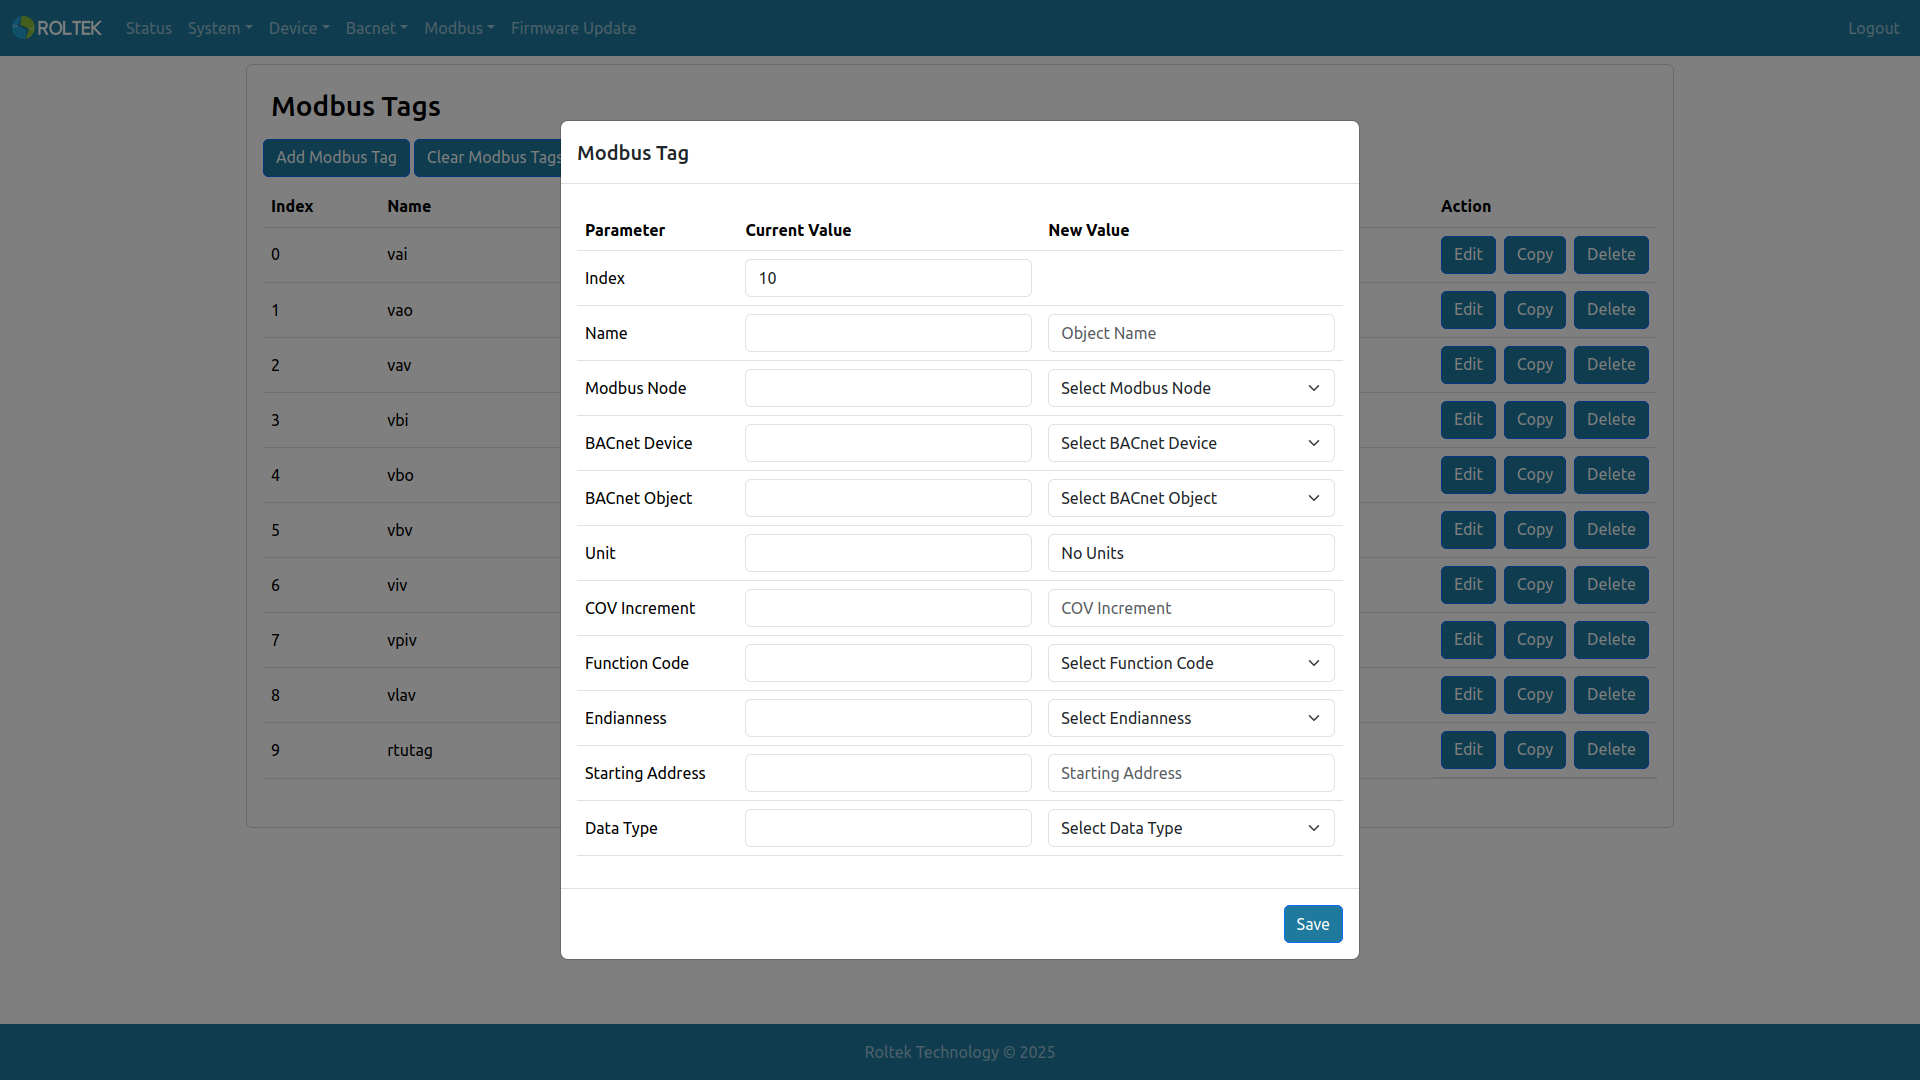Delete the vai tag row
Viewport: 1920px width, 1080px height.
click(1611, 255)
